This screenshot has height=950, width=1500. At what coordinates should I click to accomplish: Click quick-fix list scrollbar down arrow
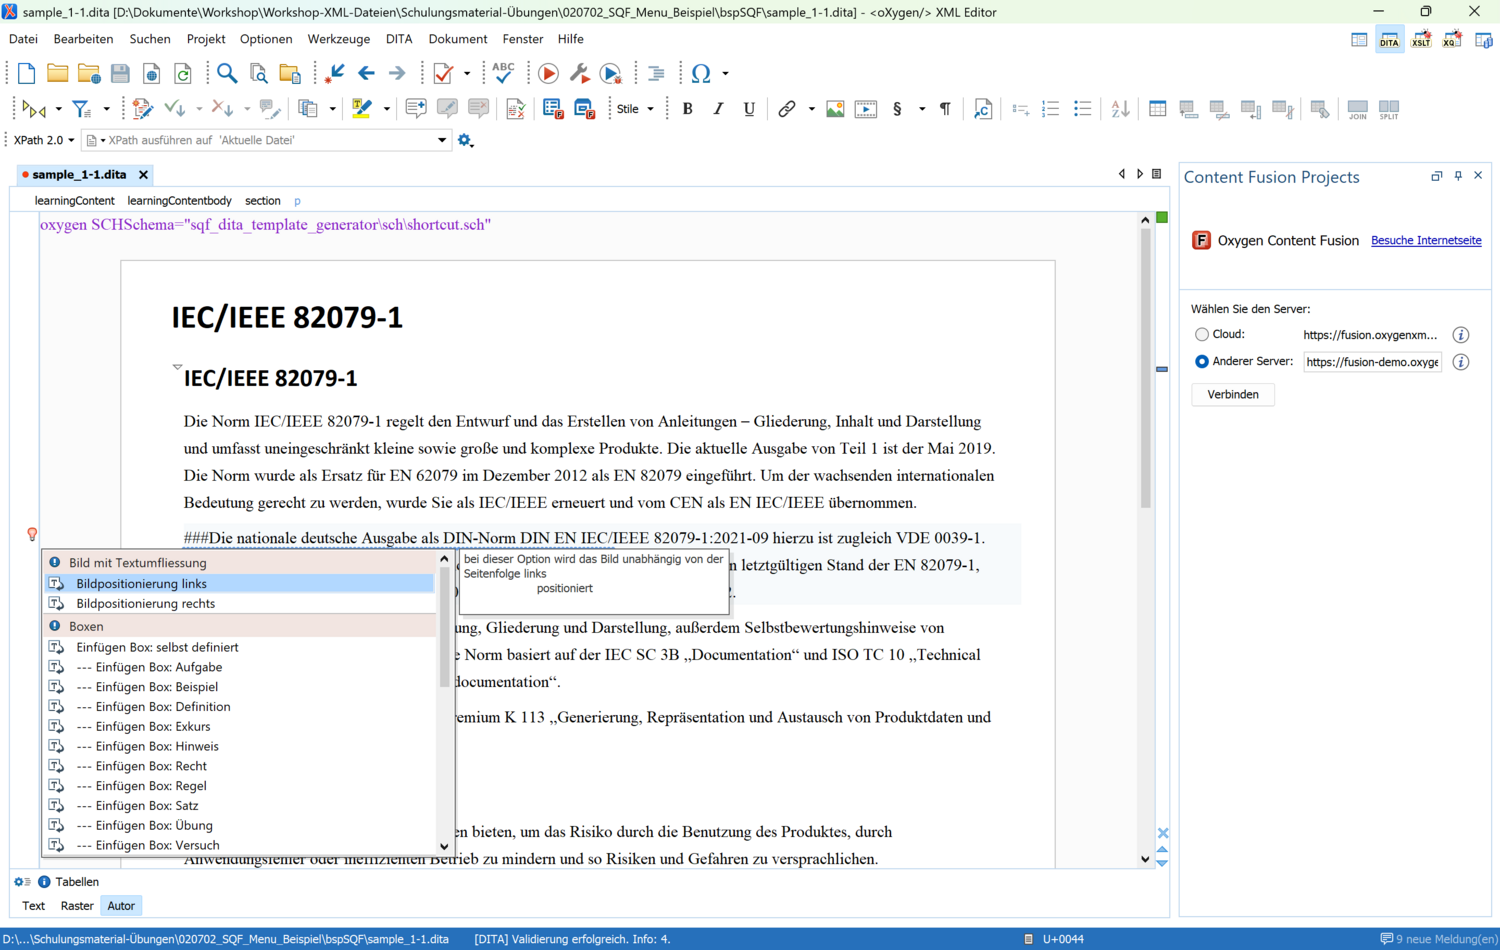444,846
